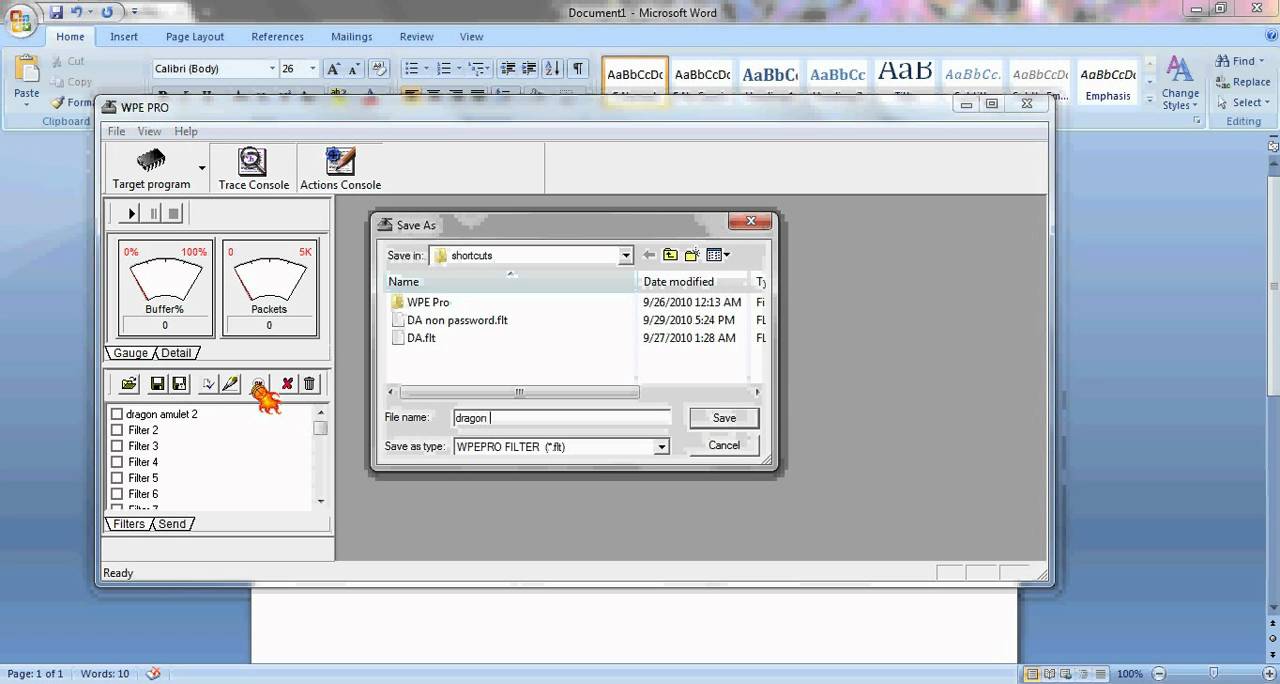Click the Change Styles button in Word
The height and width of the screenshot is (684, 1280).
[1180, 83]
